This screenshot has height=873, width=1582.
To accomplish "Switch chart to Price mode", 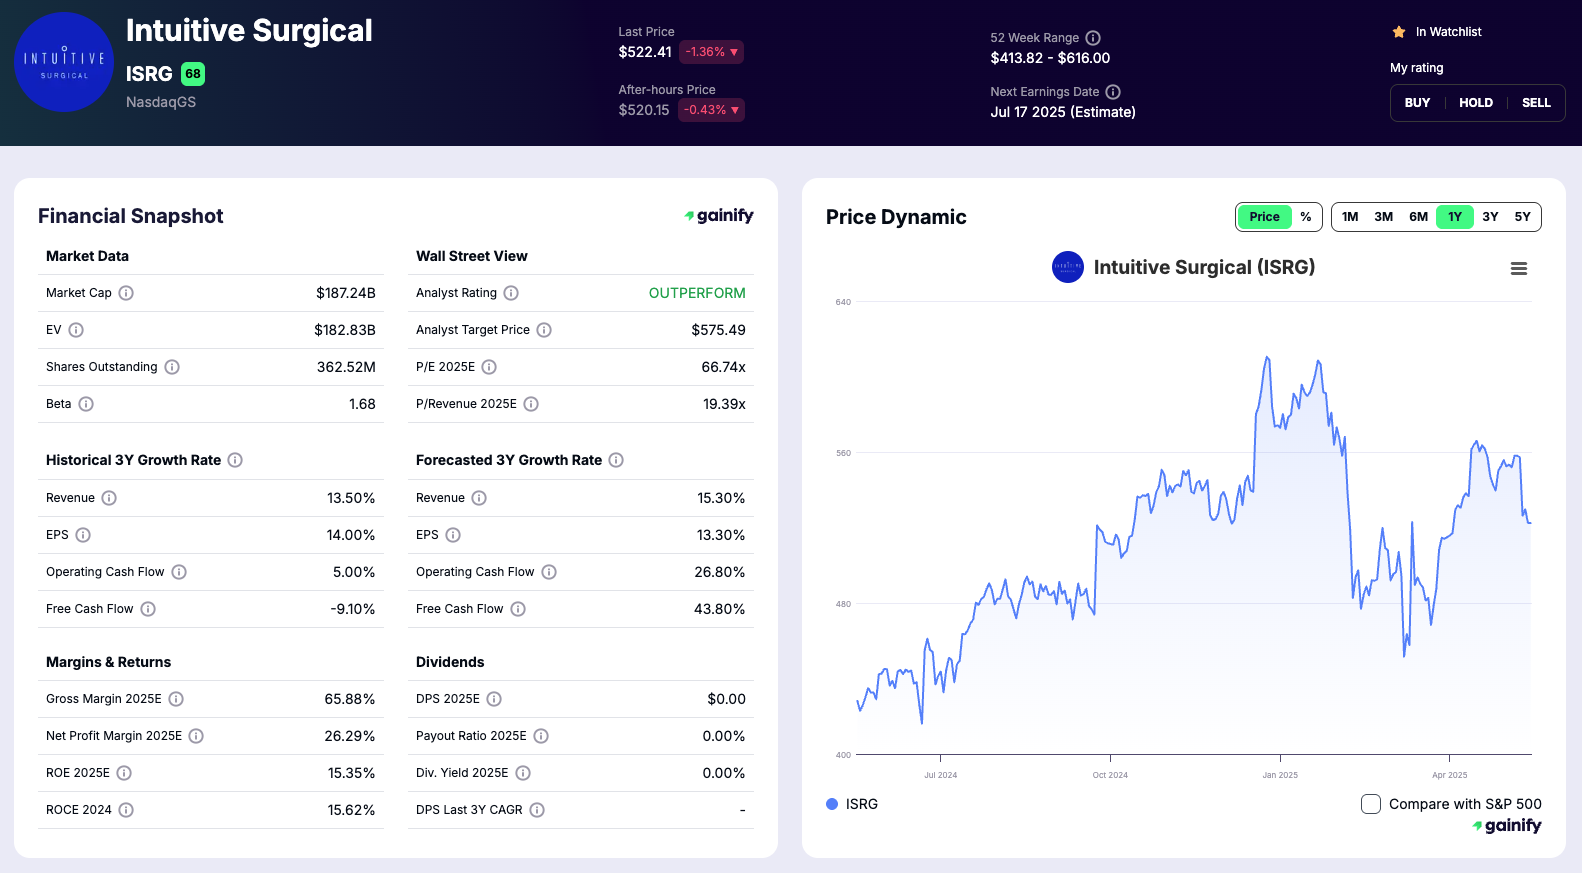I will [x=1264, y=217].
